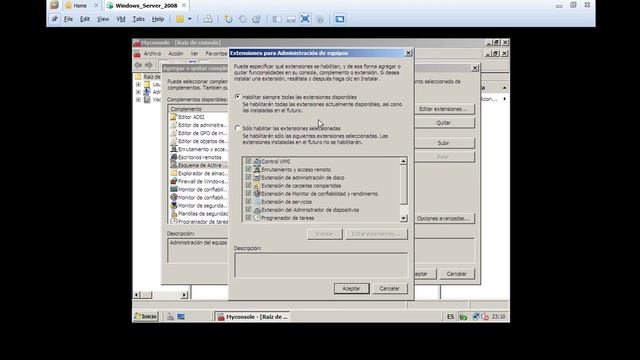
Task: Click the Myconsole taskbar button
Action: tap(253, 317)
